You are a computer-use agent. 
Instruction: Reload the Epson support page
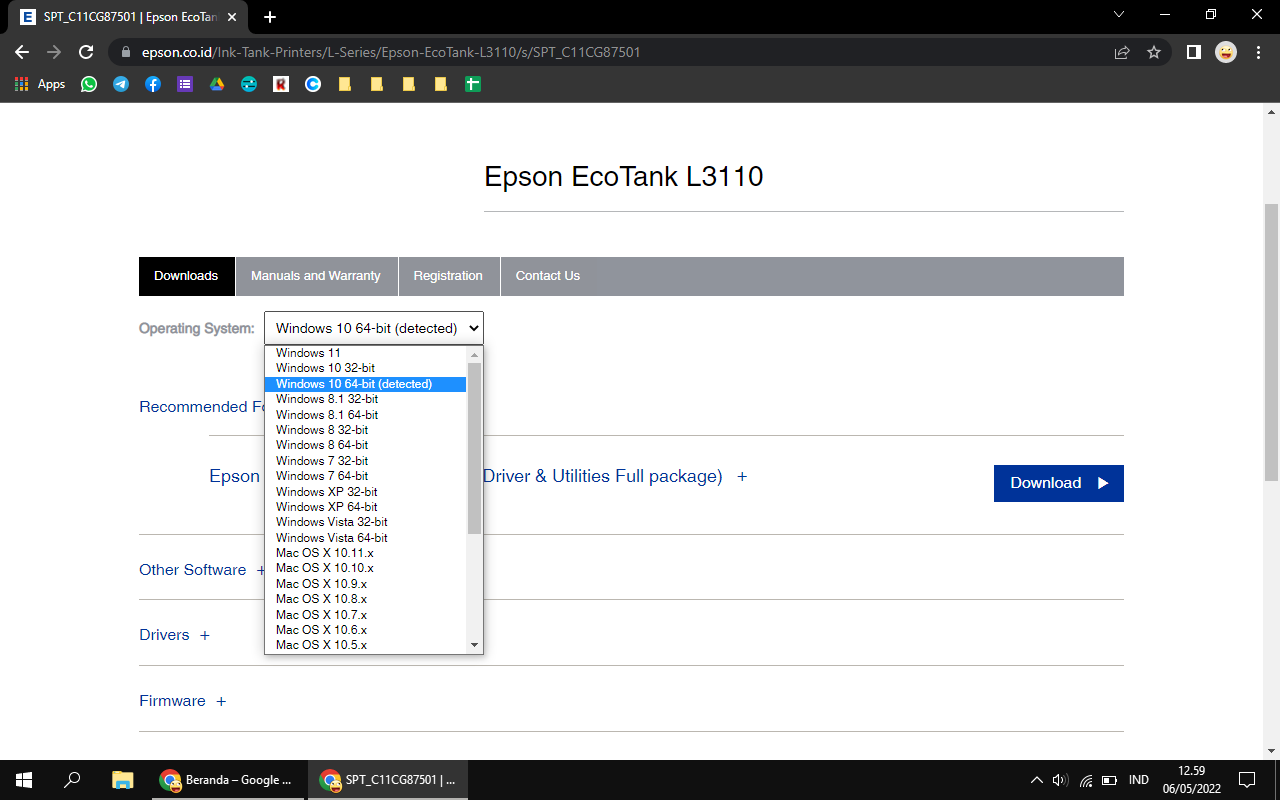86,52
